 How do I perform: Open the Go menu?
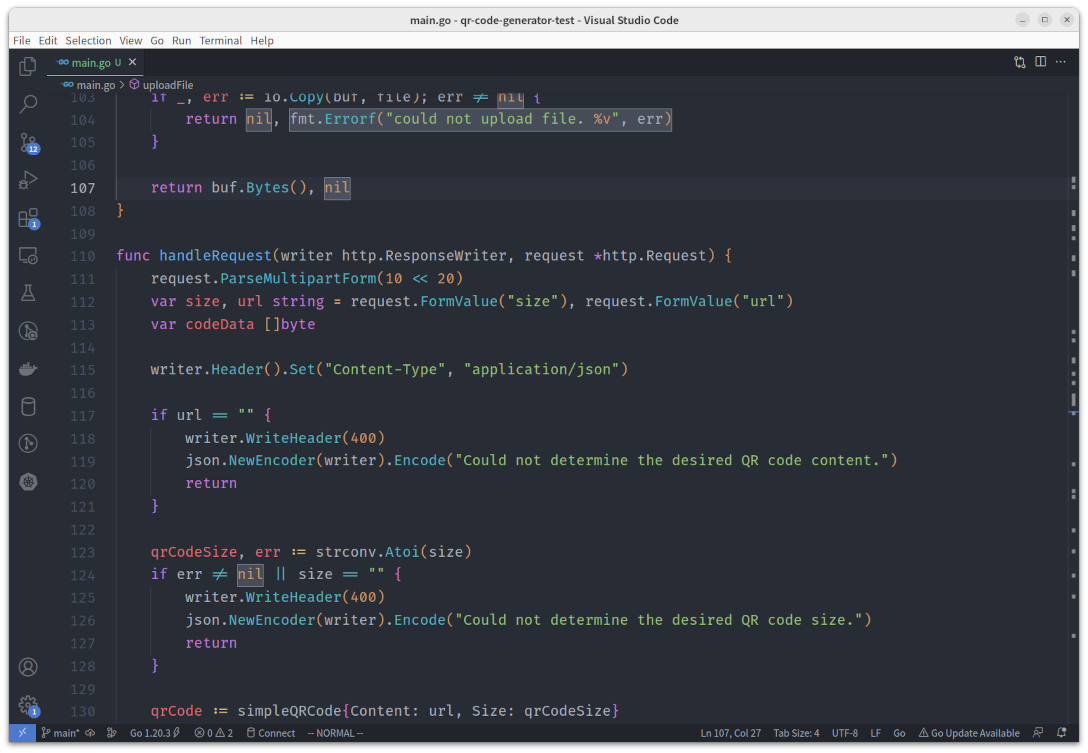click(x=157, y=40)
